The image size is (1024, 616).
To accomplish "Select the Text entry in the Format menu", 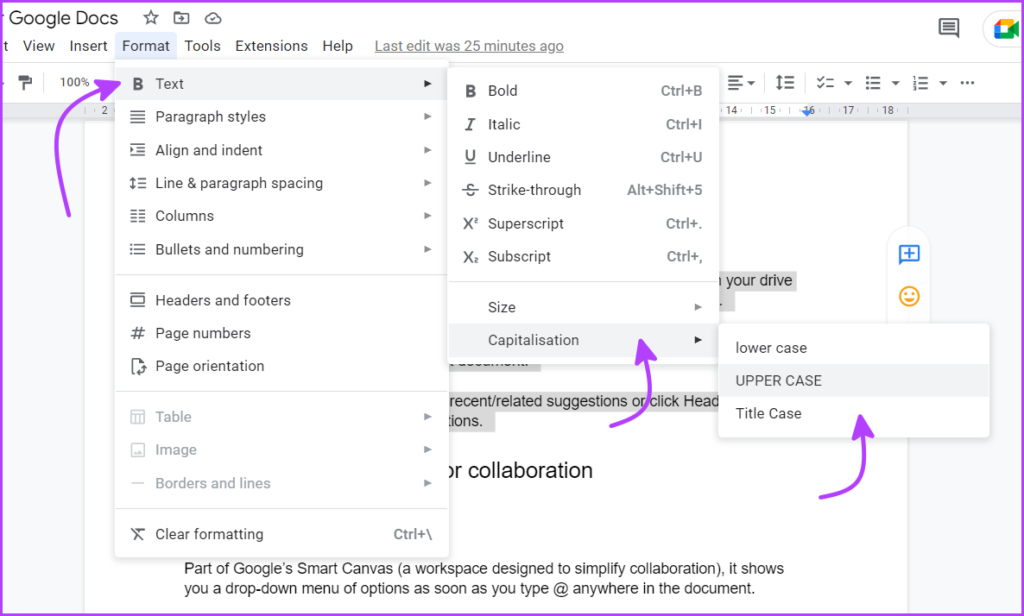I will click(x=281, y=84).
